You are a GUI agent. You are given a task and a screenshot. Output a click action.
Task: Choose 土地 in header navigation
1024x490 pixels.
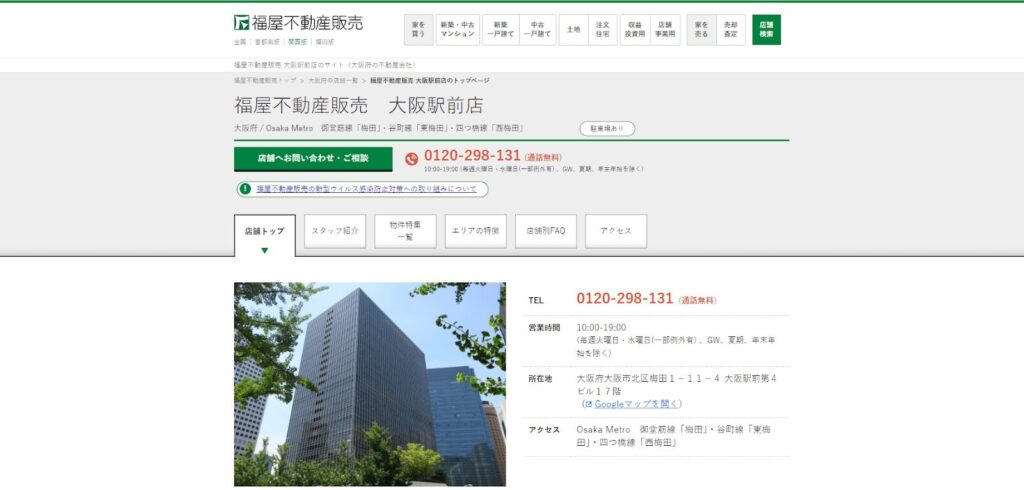coord(573,29)
